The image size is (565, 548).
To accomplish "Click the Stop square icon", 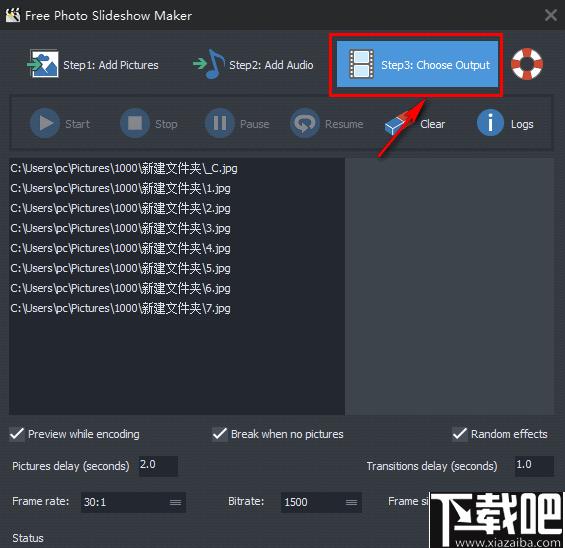I will (135, 123).
